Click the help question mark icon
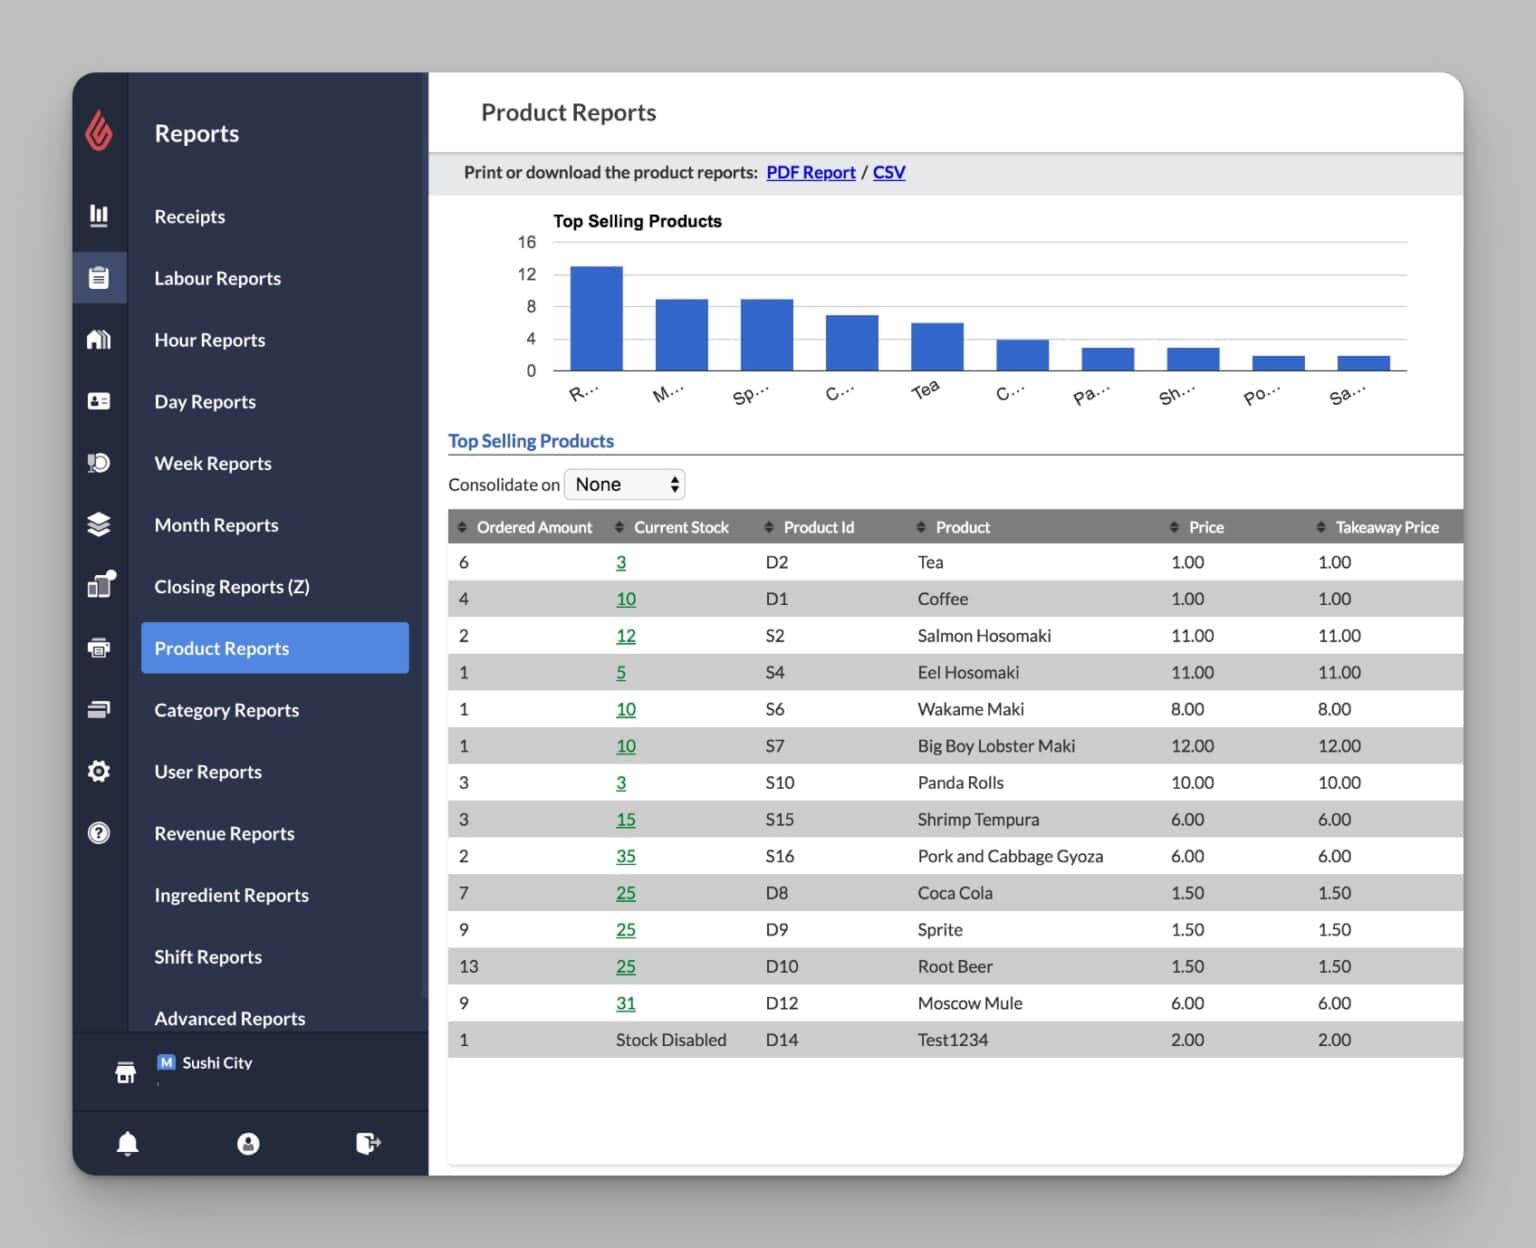The image size is (1536, 1248). pos(99,833)
